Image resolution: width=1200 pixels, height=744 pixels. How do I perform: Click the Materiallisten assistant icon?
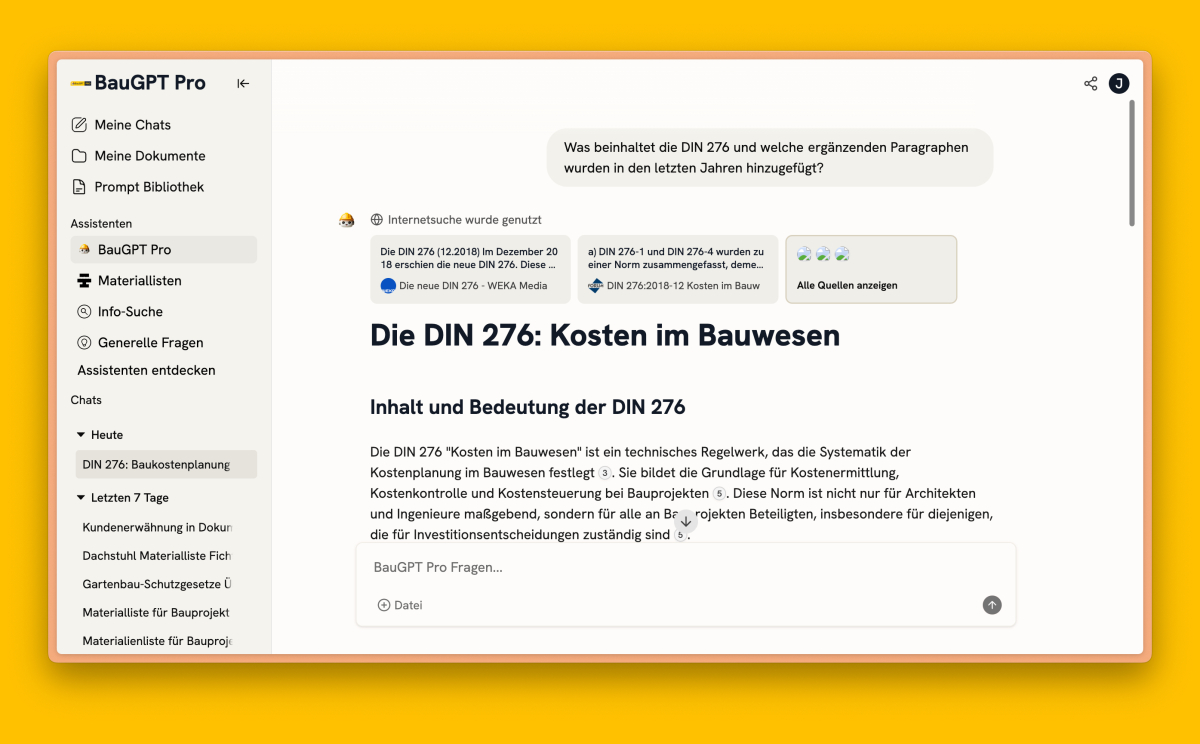click(84, 281)
